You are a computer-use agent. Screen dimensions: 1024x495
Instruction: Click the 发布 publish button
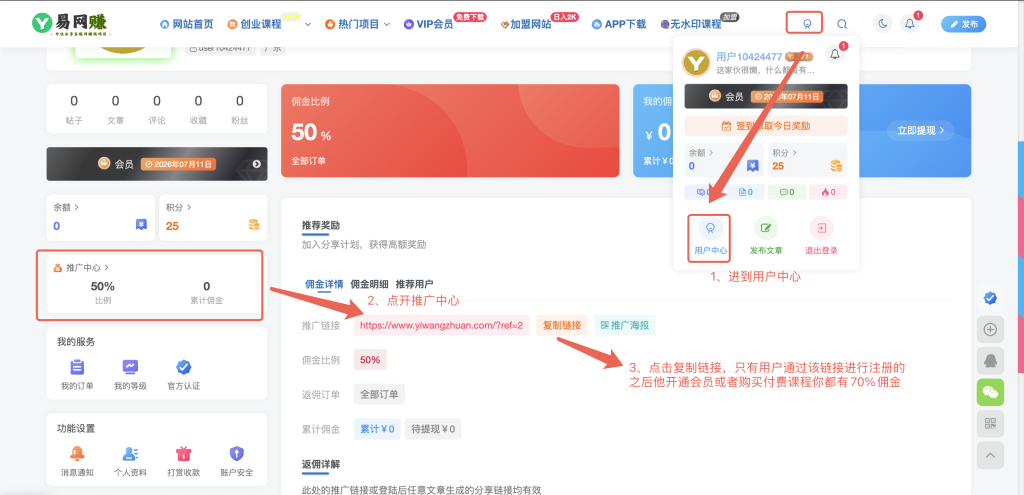click(x=963, y=24)
